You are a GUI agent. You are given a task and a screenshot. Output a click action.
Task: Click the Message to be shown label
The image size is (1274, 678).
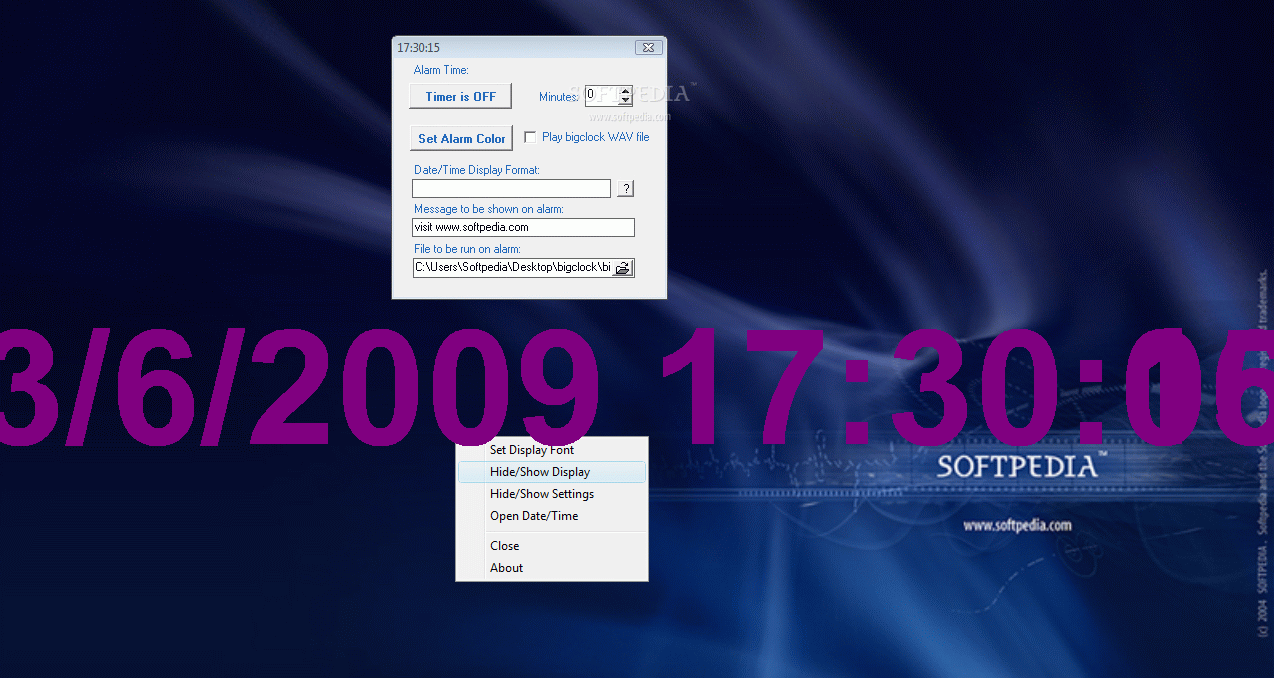(489, 209)
